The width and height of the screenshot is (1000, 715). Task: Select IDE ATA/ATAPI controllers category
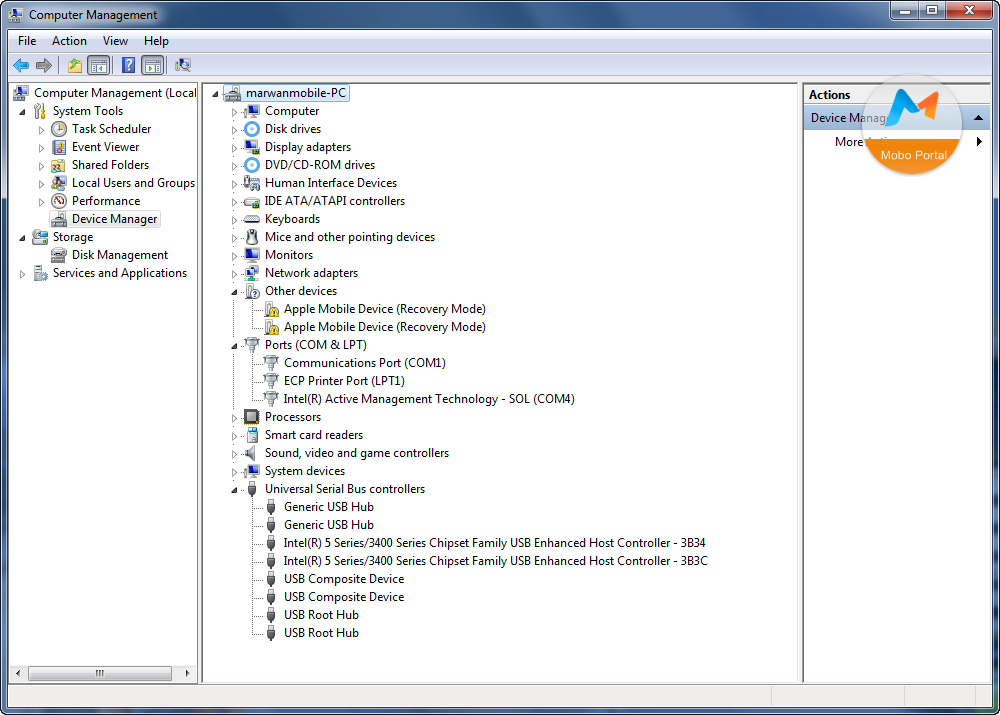pyautogui.click(x=335, y=201)
